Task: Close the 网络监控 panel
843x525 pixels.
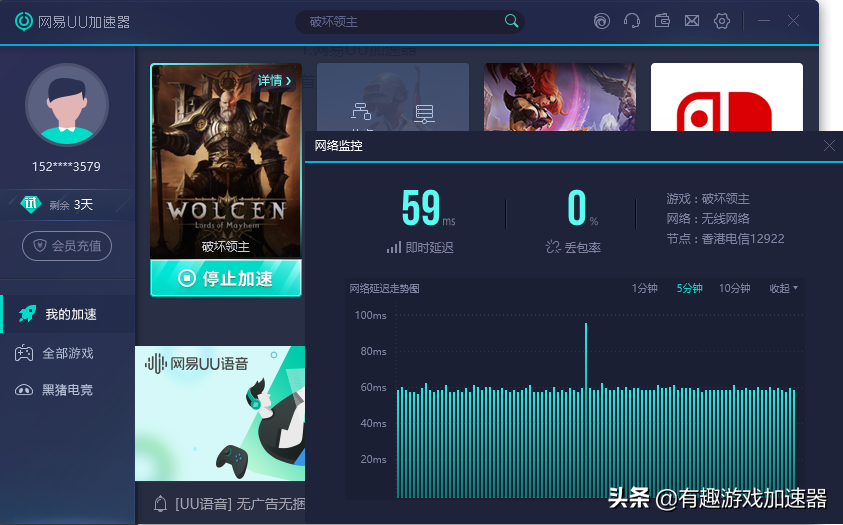Action: [829, 146]
